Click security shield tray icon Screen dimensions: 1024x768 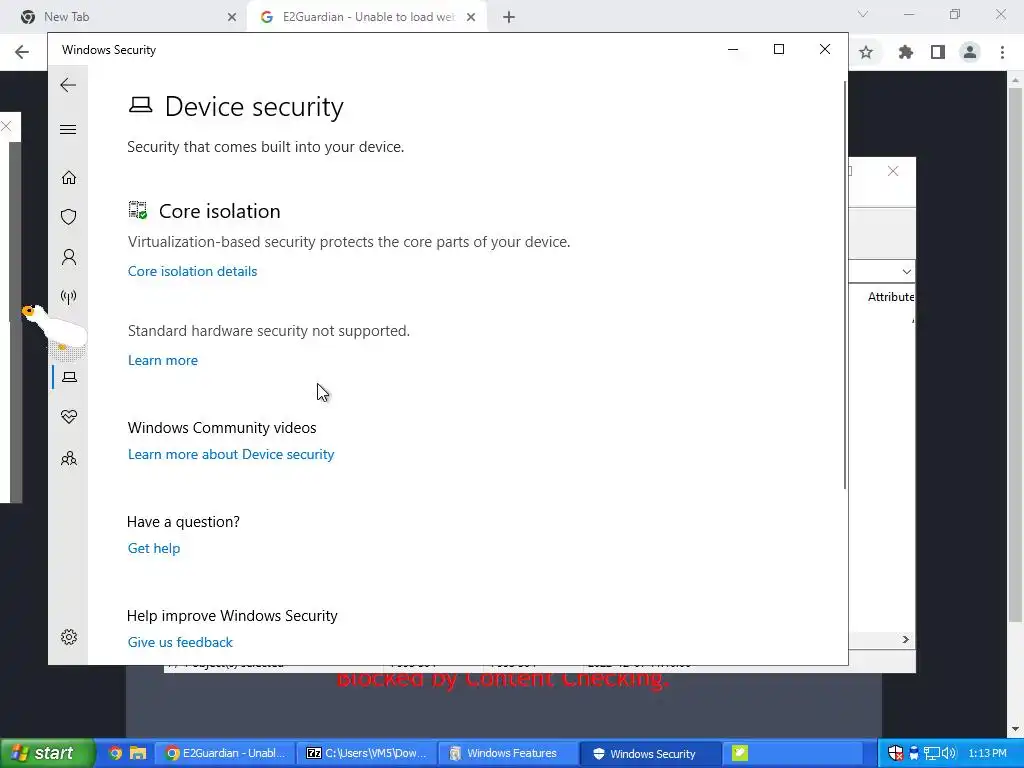pos(896,753)
